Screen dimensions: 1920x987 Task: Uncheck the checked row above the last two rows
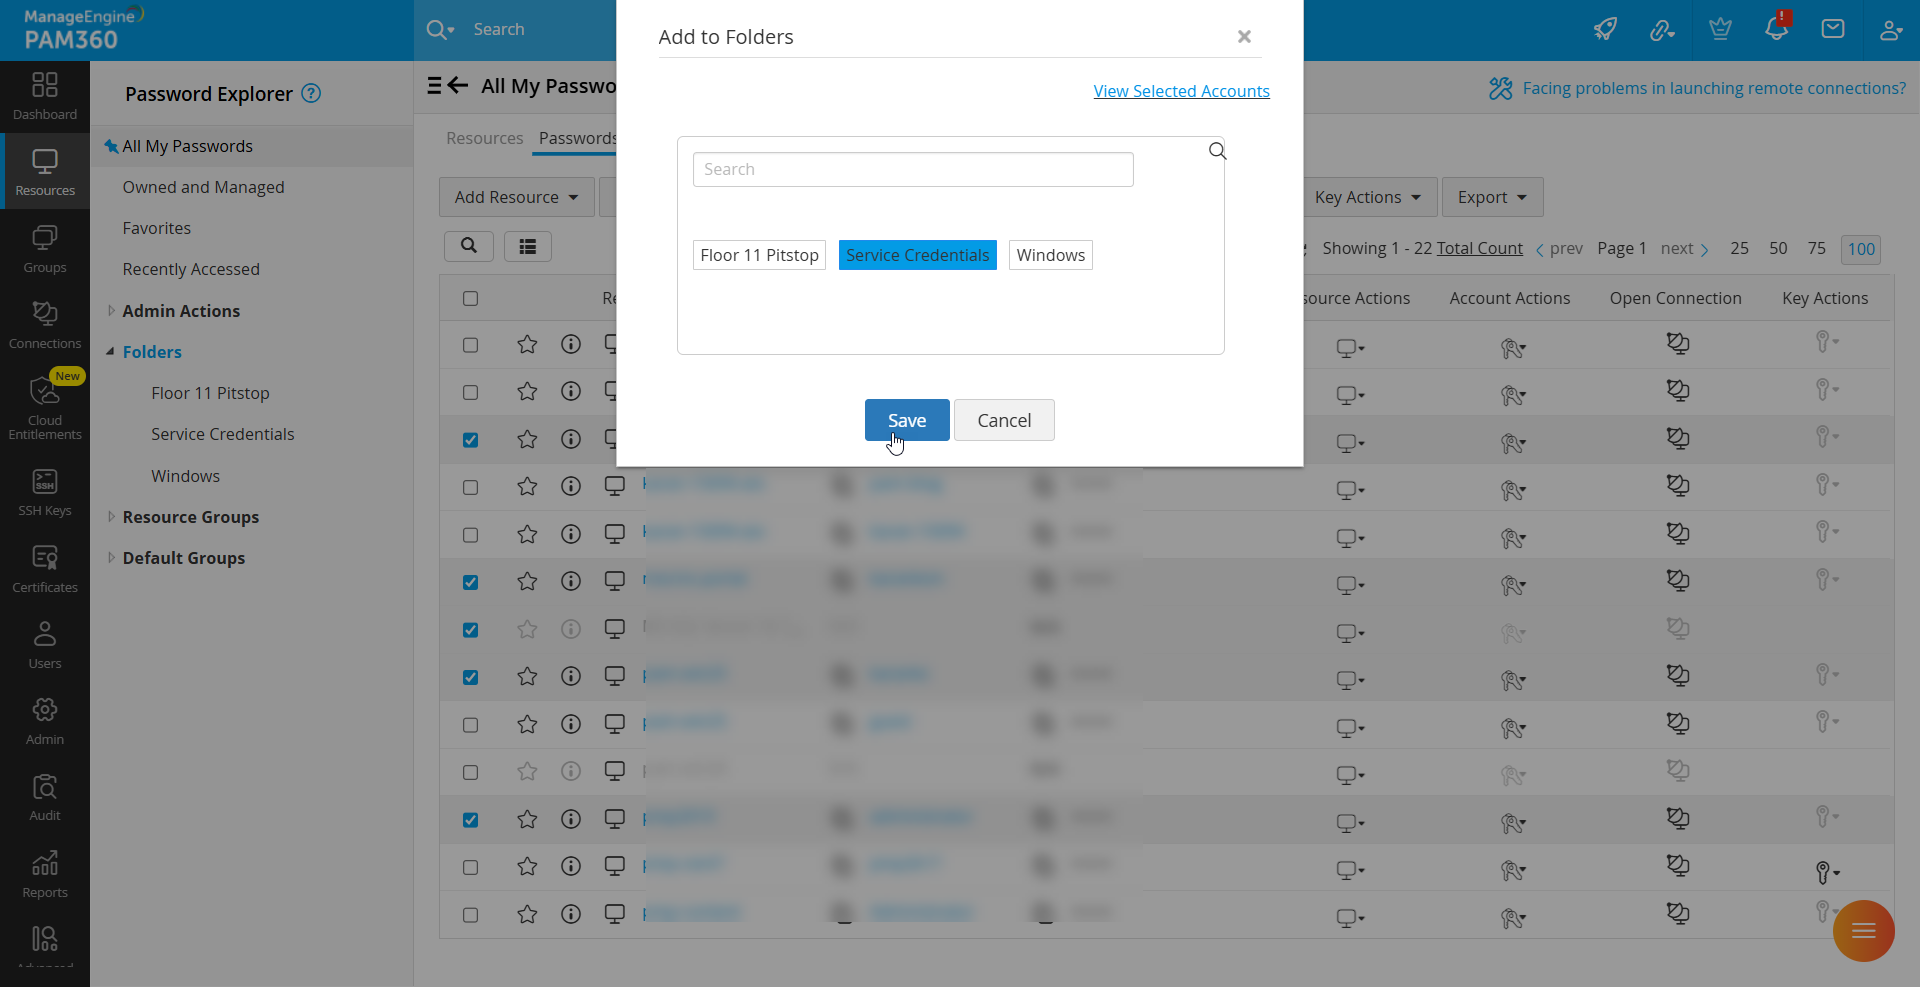pyautogui.click(x=471, y=820)
